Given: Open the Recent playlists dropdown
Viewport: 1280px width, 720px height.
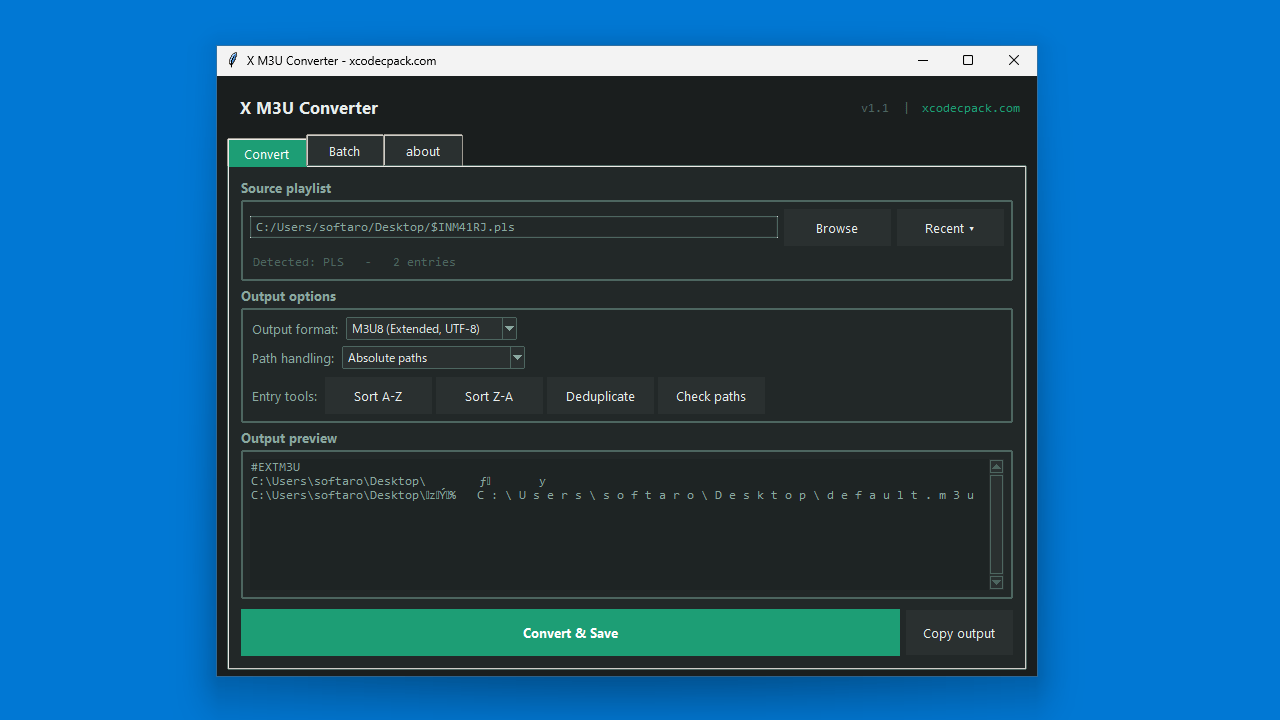Looking at the screenshot, I should click(950, 228).
